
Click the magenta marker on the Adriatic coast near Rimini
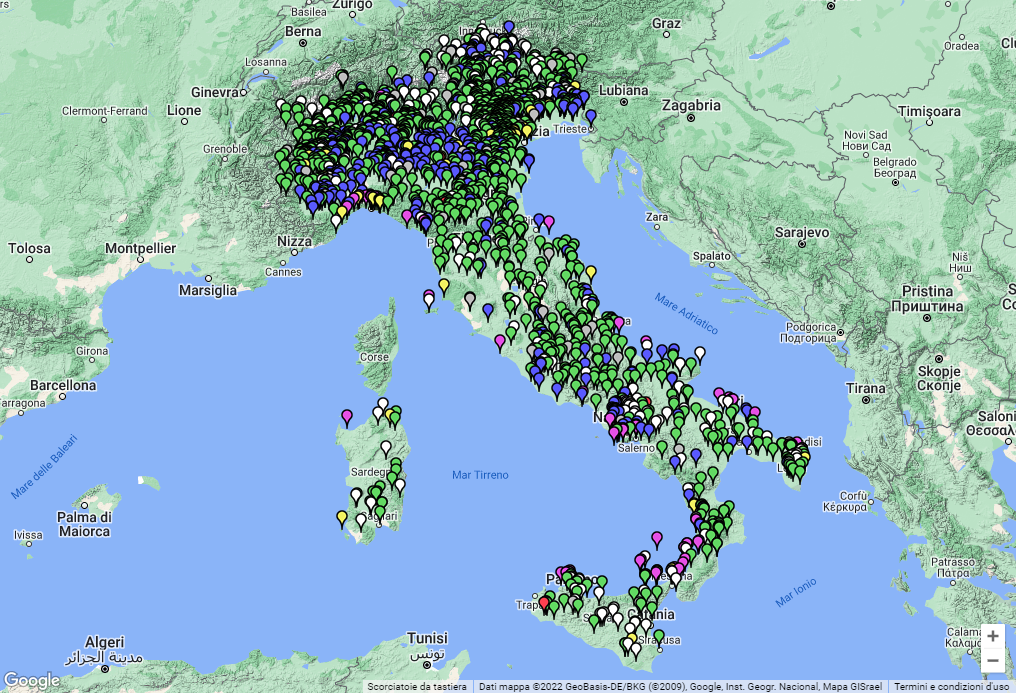point(548,222)
